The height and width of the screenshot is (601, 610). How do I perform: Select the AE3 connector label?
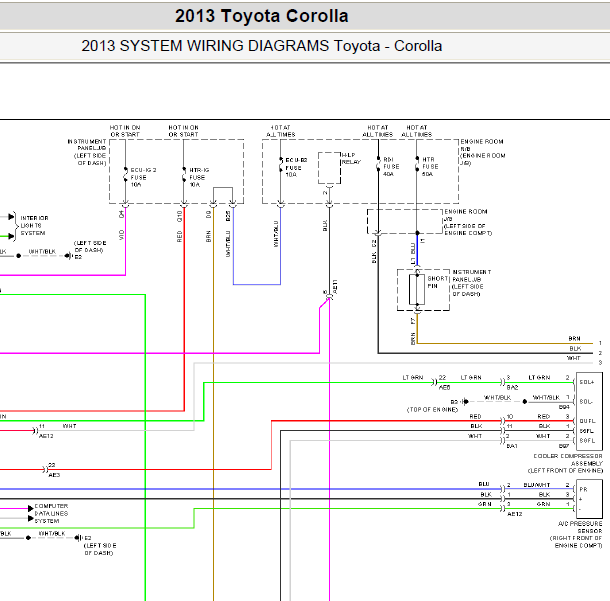[x=54, y=475]
